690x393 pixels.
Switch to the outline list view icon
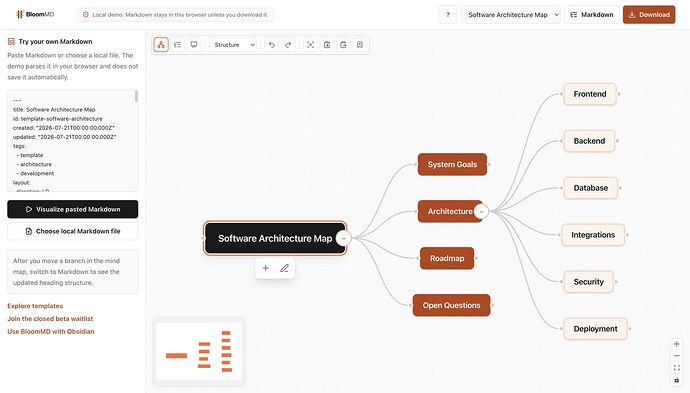[177, 44]
